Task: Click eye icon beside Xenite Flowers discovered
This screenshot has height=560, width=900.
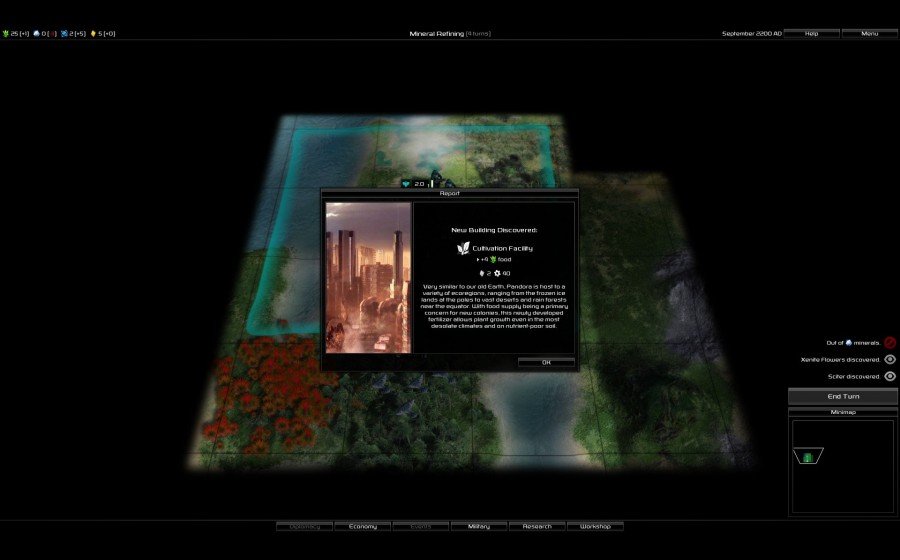Action: tap(890, 359)
